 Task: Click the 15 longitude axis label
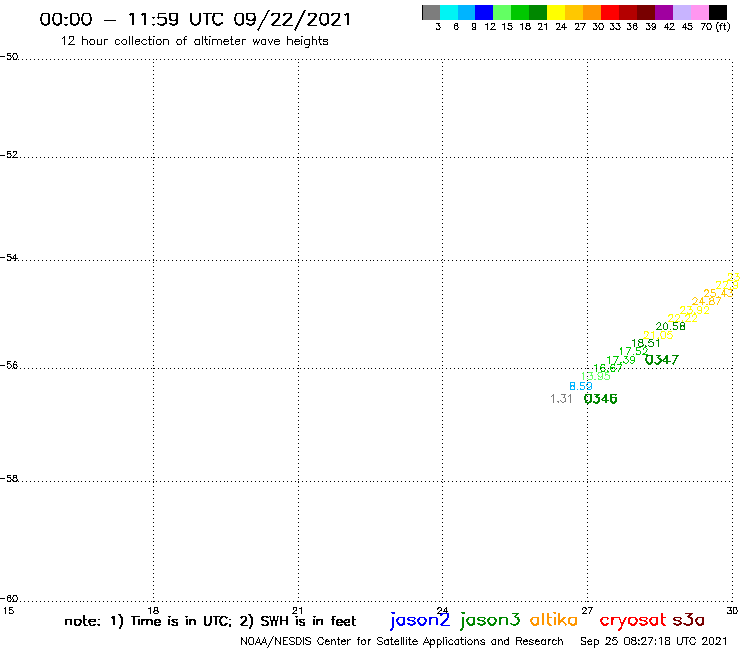point(8,611)
